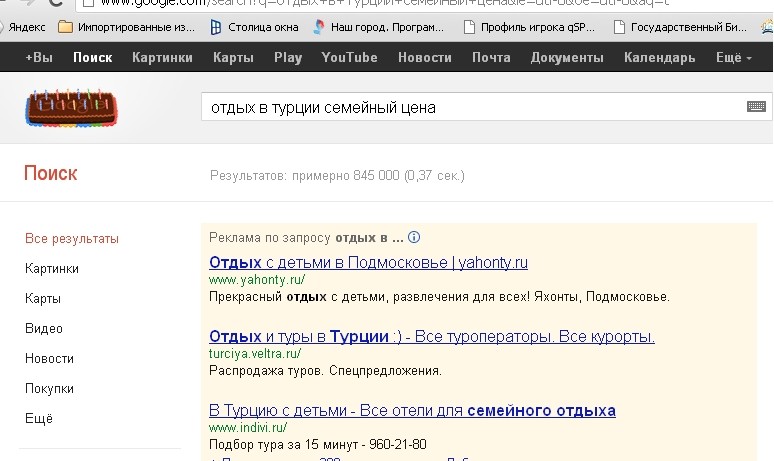Screen dimensions: 774x461
Task: Click the ad info icon next to Реклама
Action: pyautogui.click(x=414, y=237)
